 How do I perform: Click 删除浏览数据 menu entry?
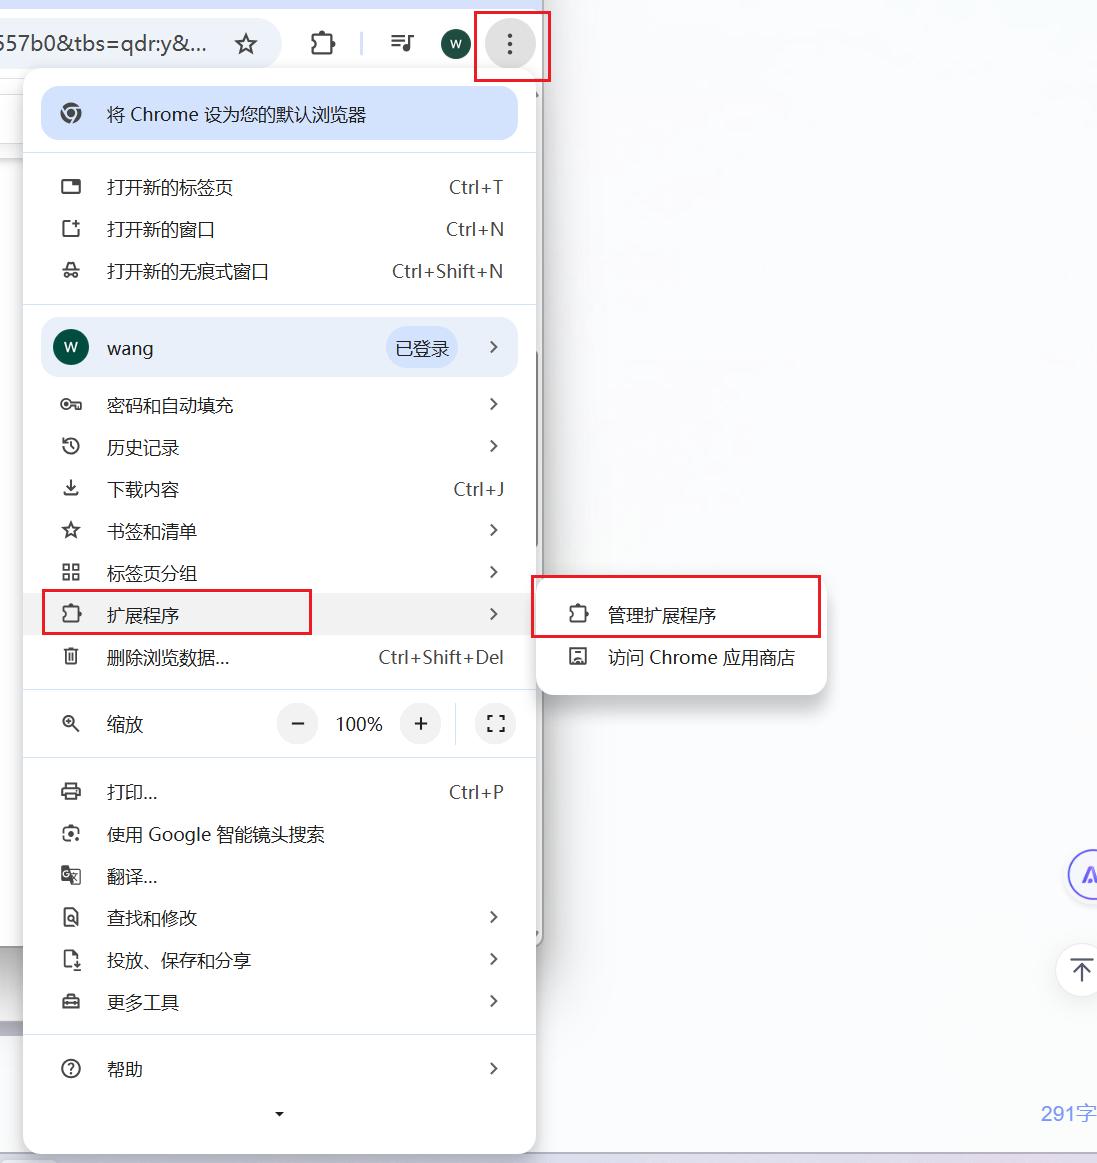click(x=279, y=657)
